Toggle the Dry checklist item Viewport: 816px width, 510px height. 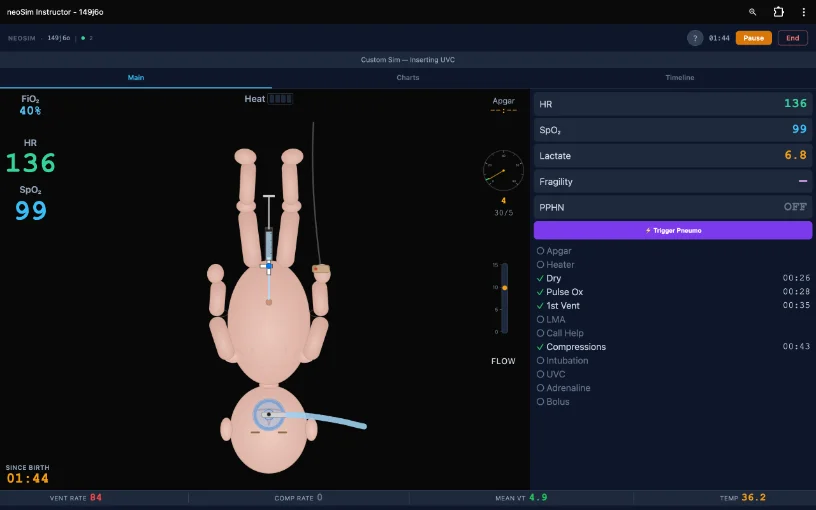click(549, 278)
